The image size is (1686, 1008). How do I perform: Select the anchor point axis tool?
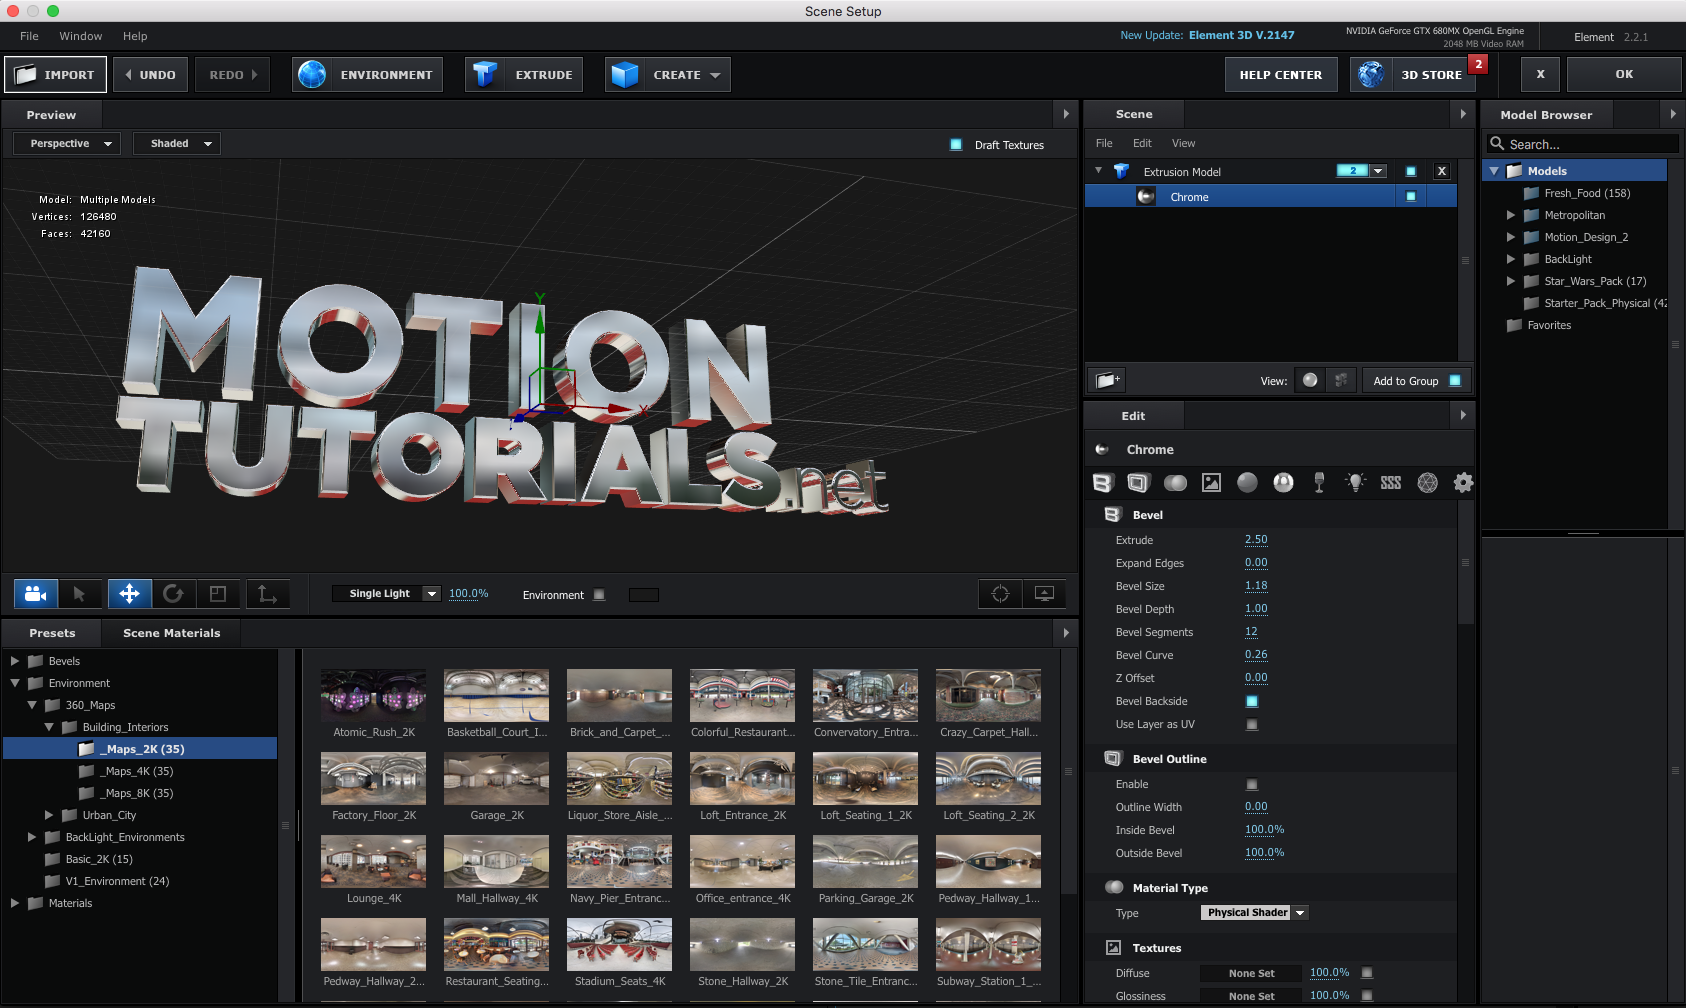267,594
